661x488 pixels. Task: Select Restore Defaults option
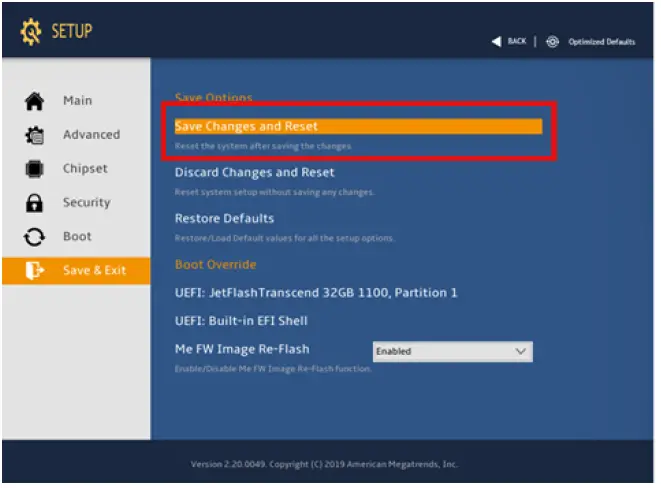coord(224,218)
